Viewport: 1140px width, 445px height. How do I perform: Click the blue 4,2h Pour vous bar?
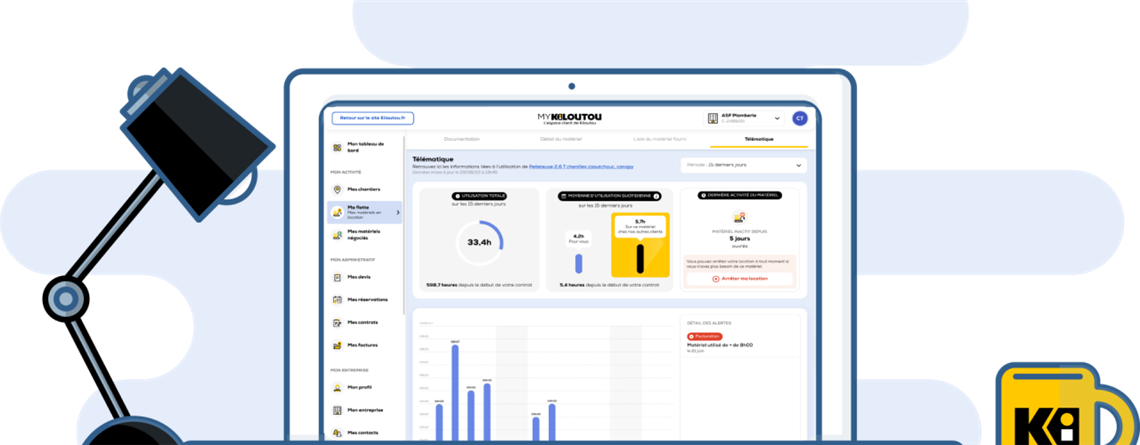click(x=579, y=263)
